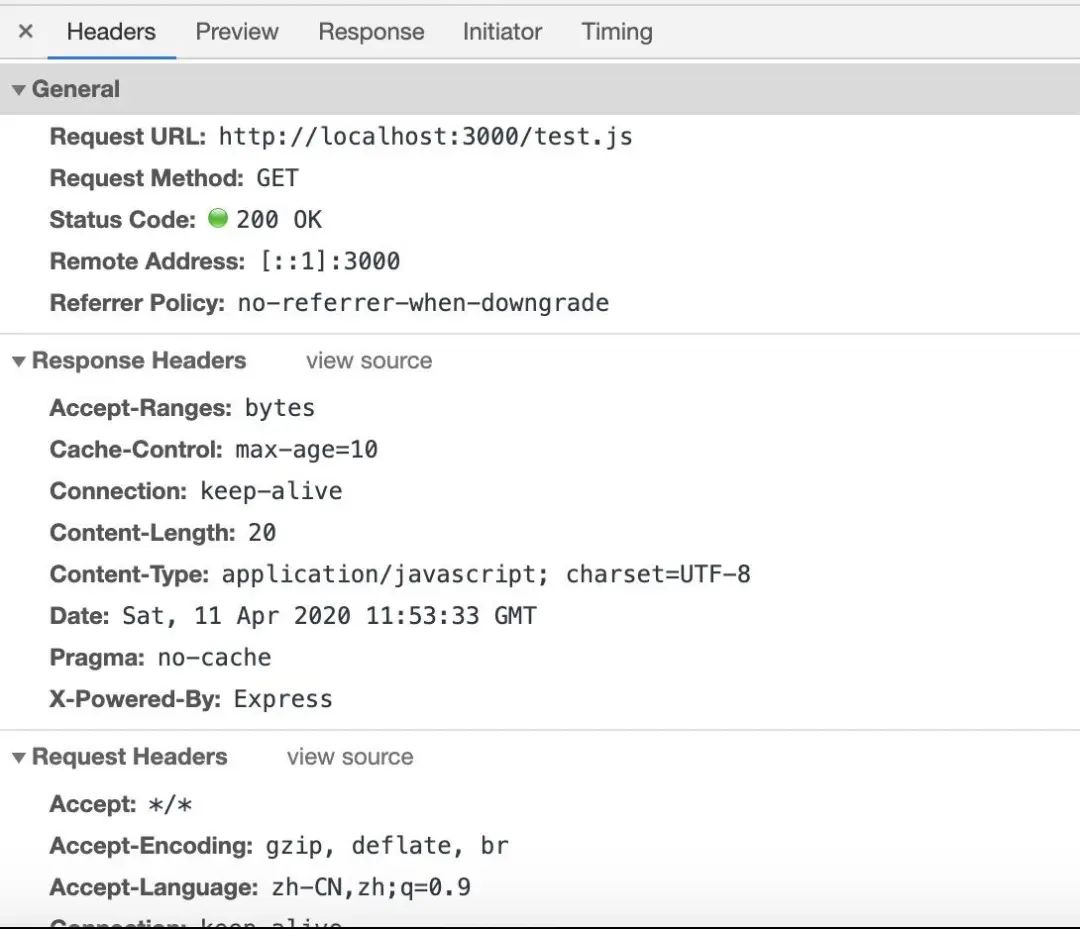The height and width of the screenshot is (929, 1080).
Task: Click the Cache-Control header name
Action: pos(136,450)
